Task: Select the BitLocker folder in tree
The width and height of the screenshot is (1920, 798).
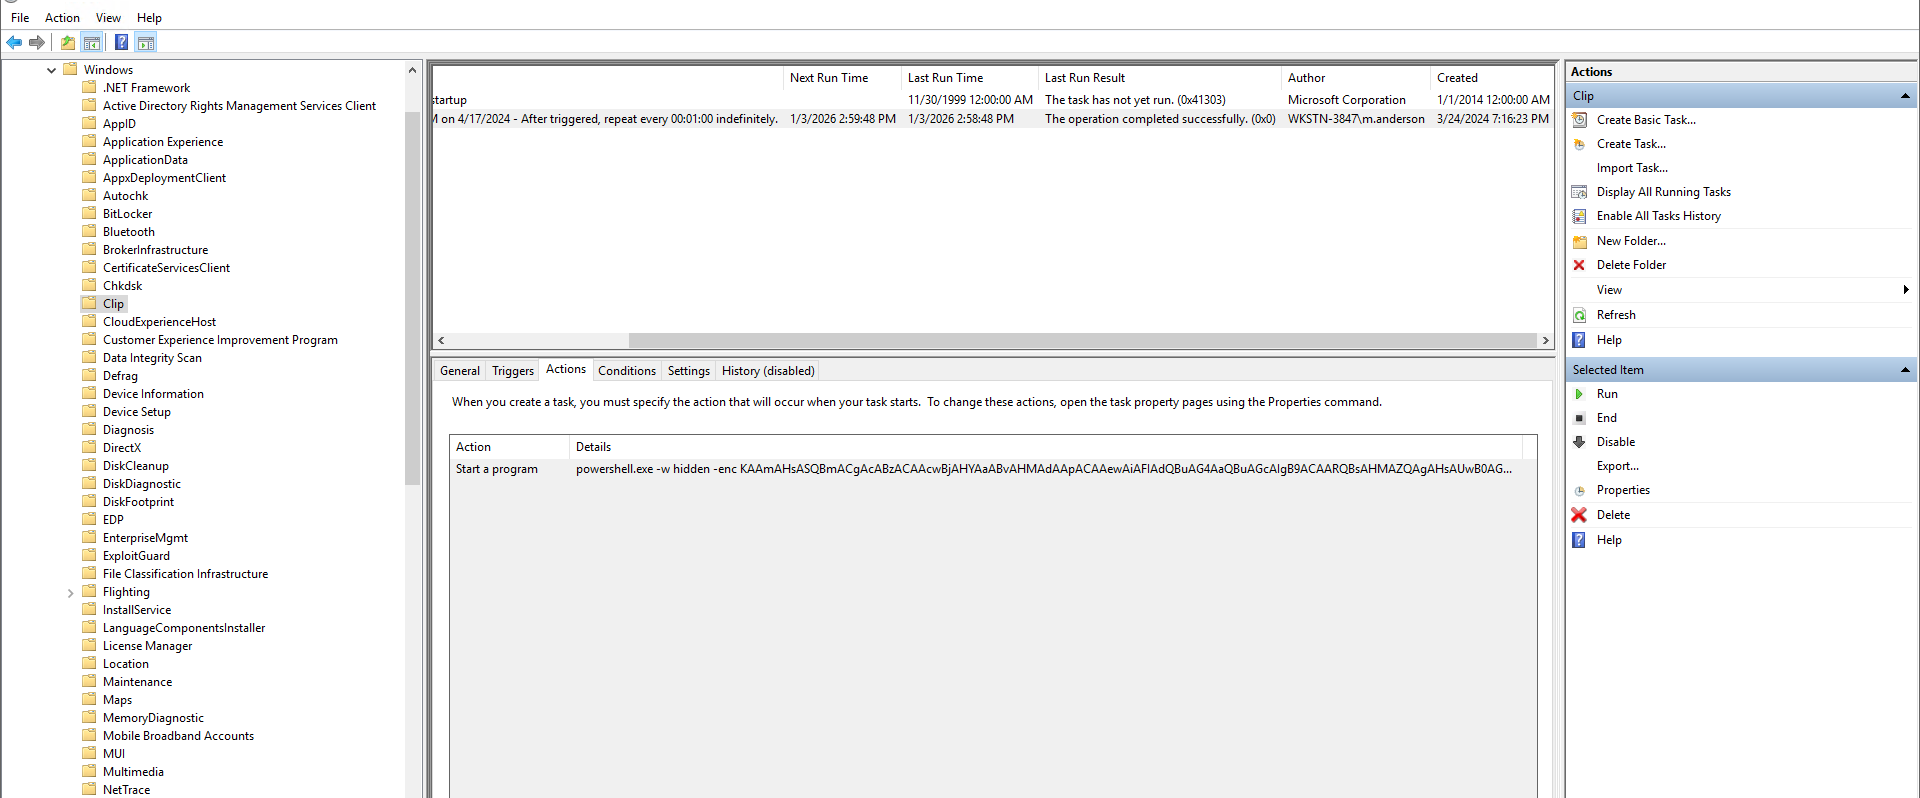Action: [x=127, y=214]
